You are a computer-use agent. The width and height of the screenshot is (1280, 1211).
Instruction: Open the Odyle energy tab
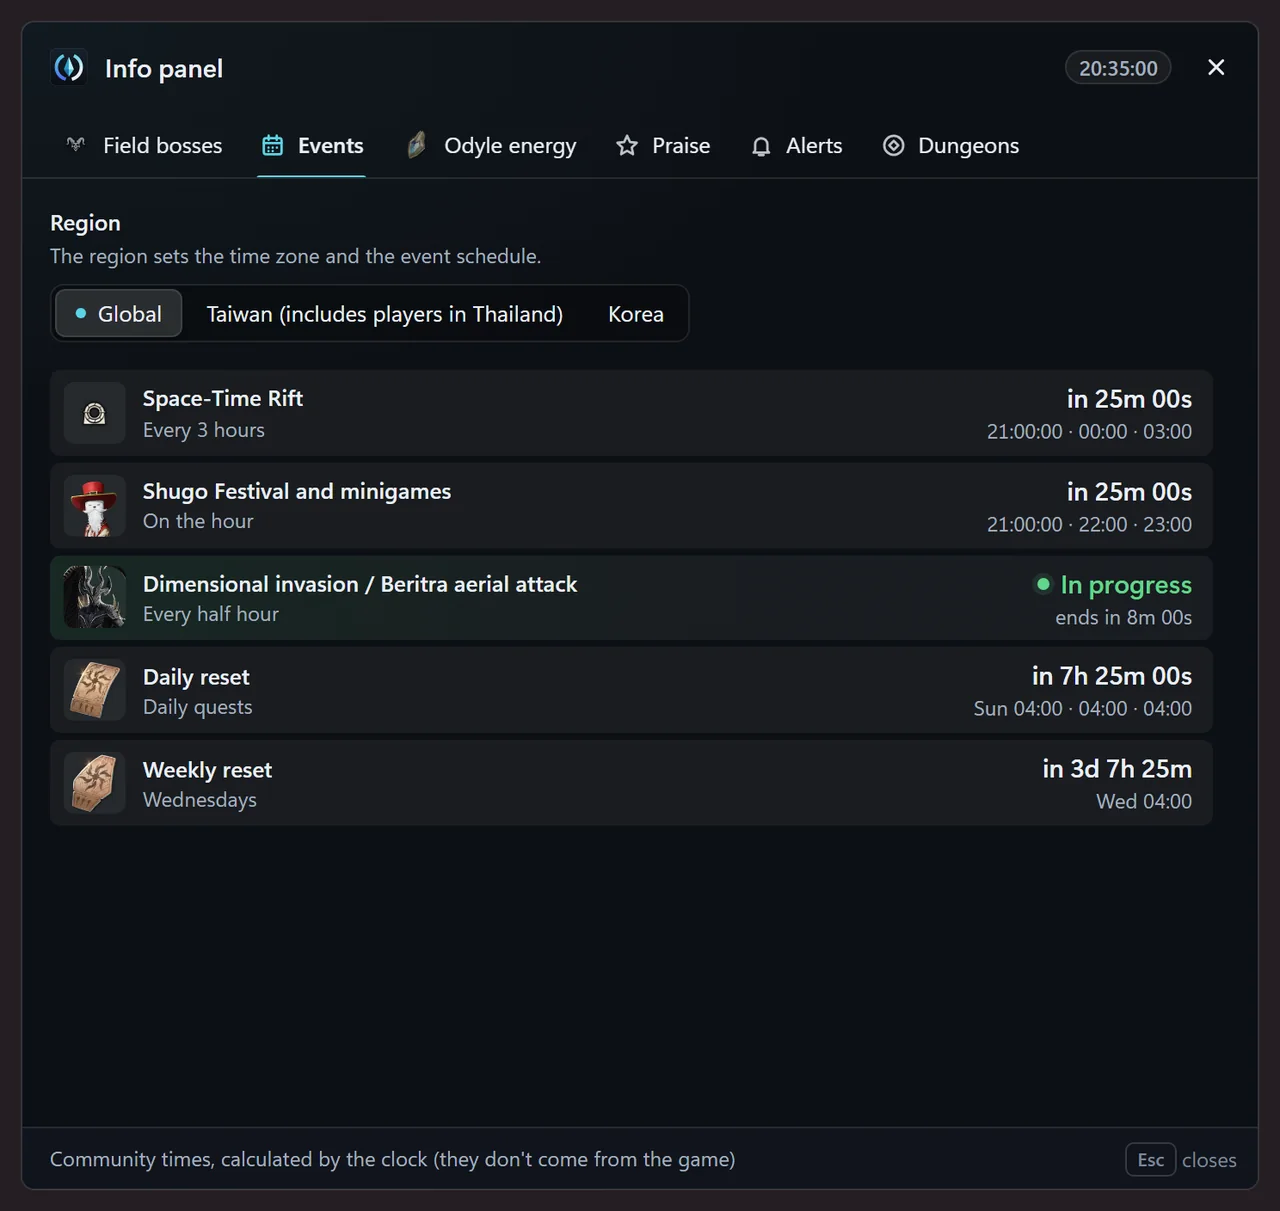492,146
